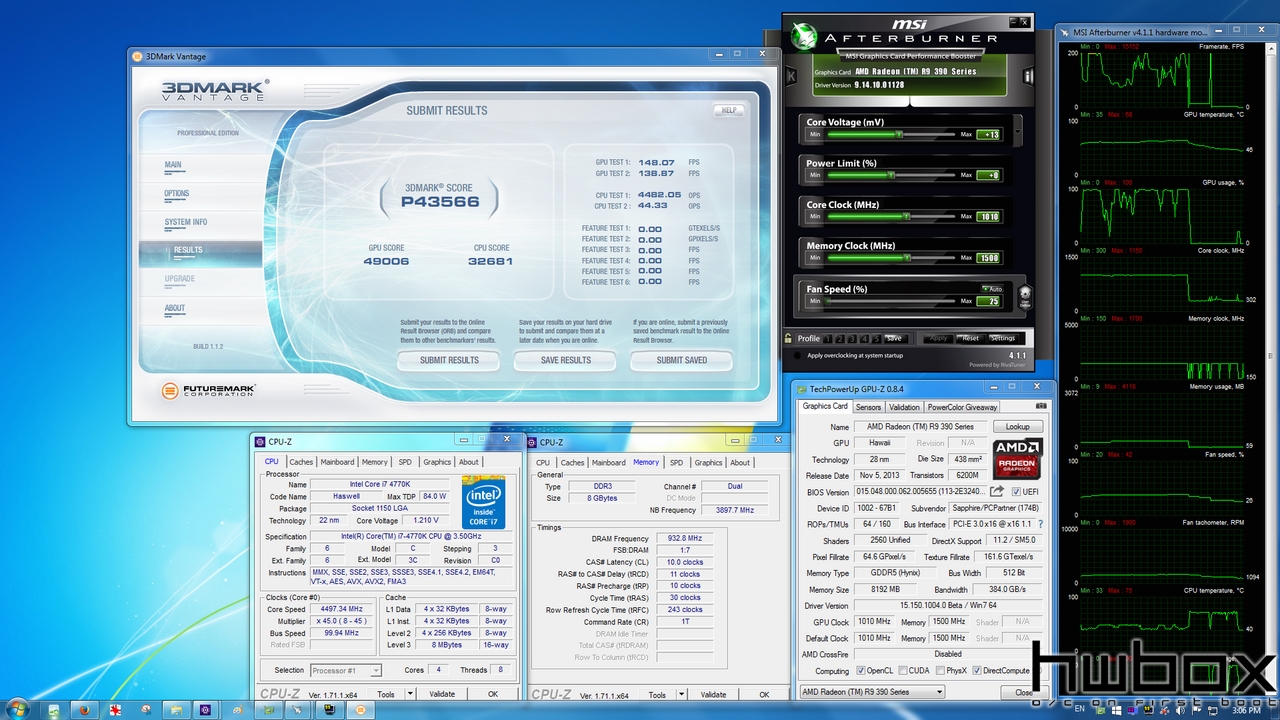The image size is (1280, 720).
Task: Expand the Core Voltage options arrow
Action: point(1019,130)
